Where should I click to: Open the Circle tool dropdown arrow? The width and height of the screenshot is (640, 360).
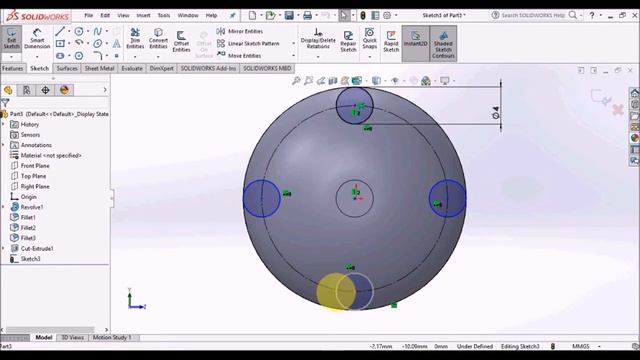tap(88, 31)
